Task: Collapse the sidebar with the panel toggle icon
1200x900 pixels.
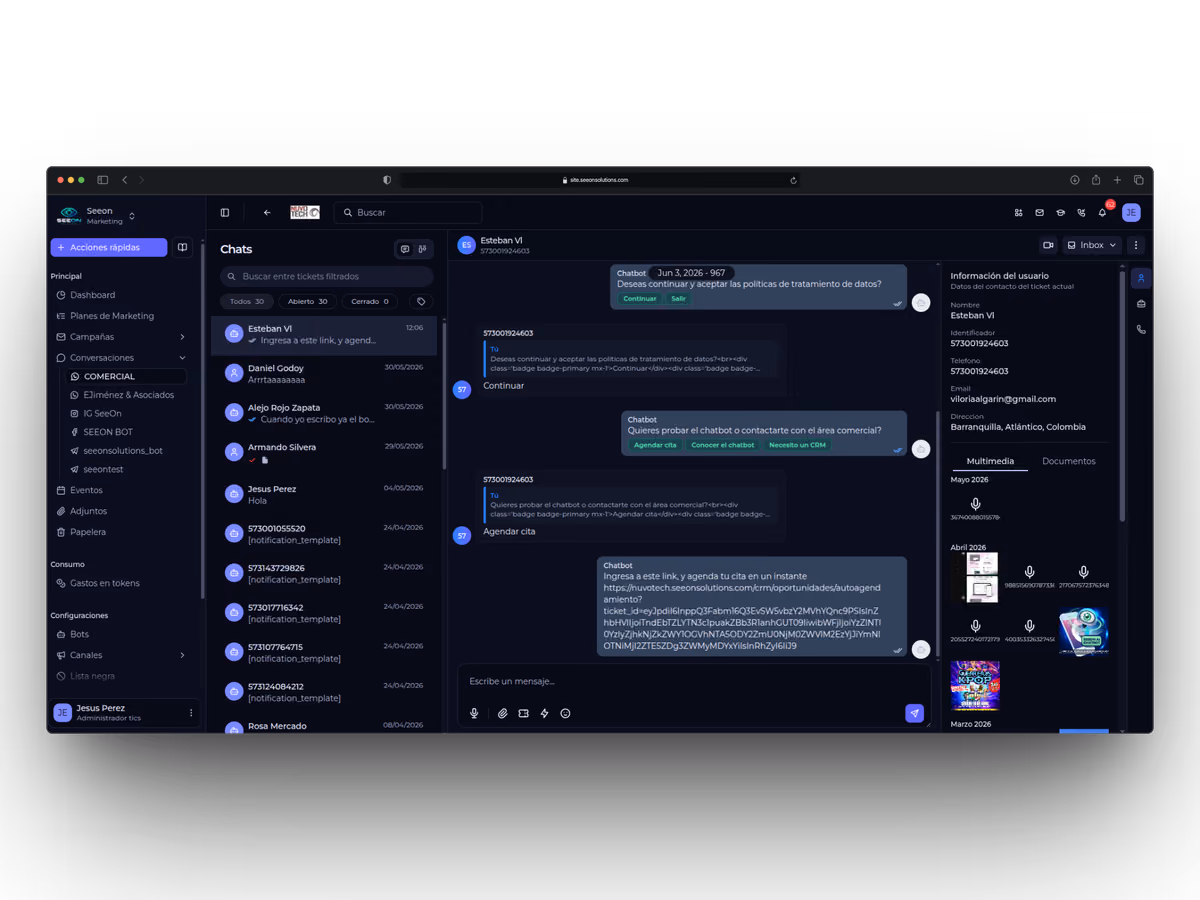Action: point(225,212)
